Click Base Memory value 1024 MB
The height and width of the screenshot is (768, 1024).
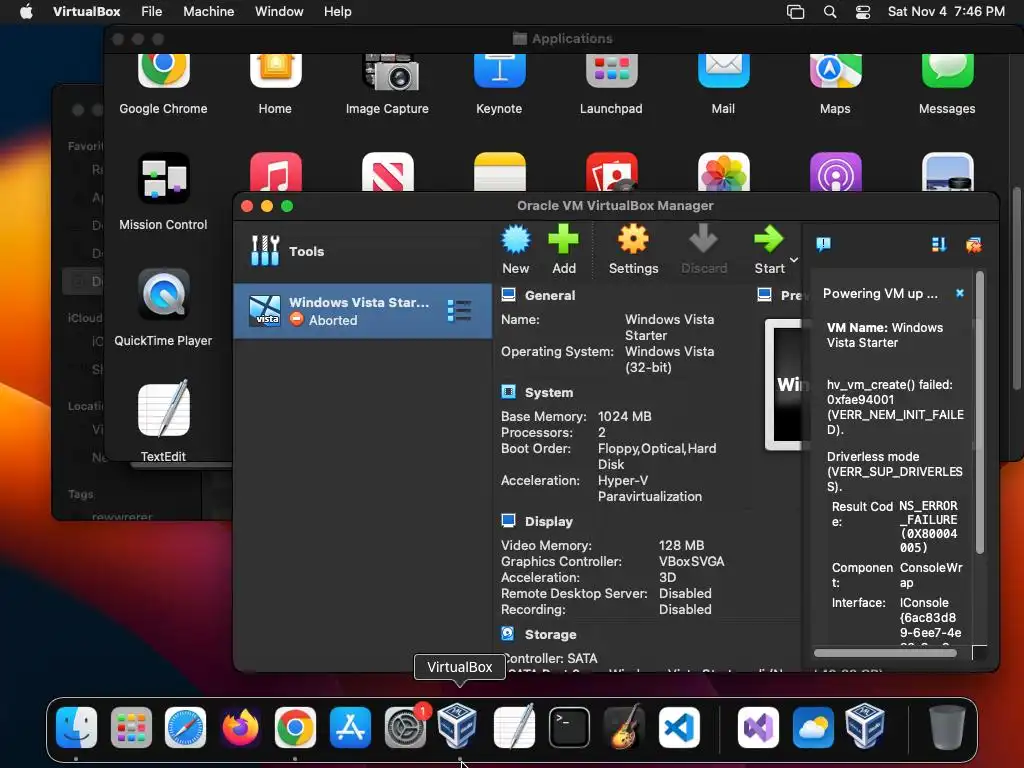(x=624, y=417)
